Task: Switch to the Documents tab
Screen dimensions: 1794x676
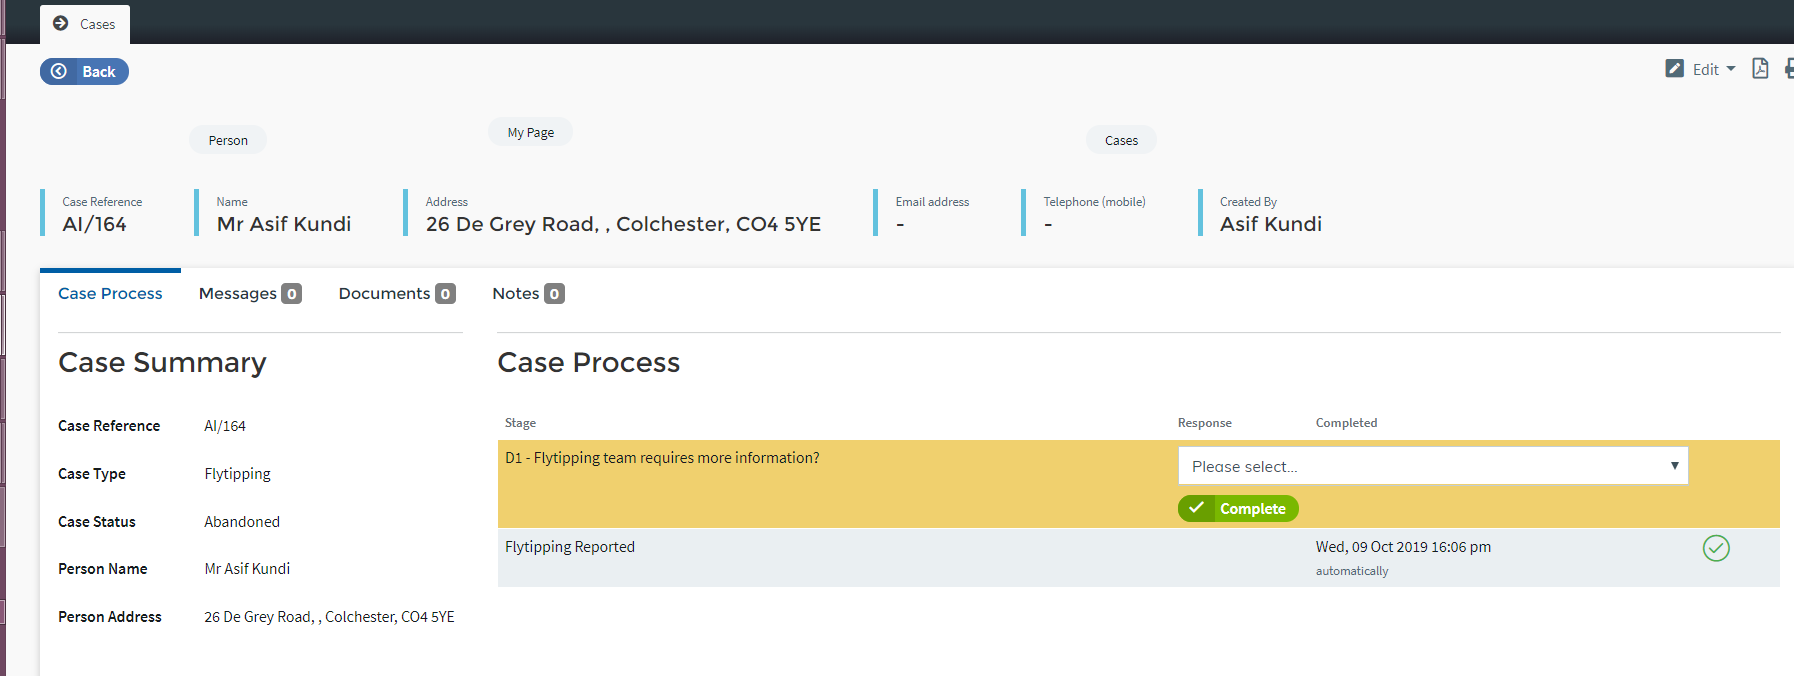Action: click(384, 294)
